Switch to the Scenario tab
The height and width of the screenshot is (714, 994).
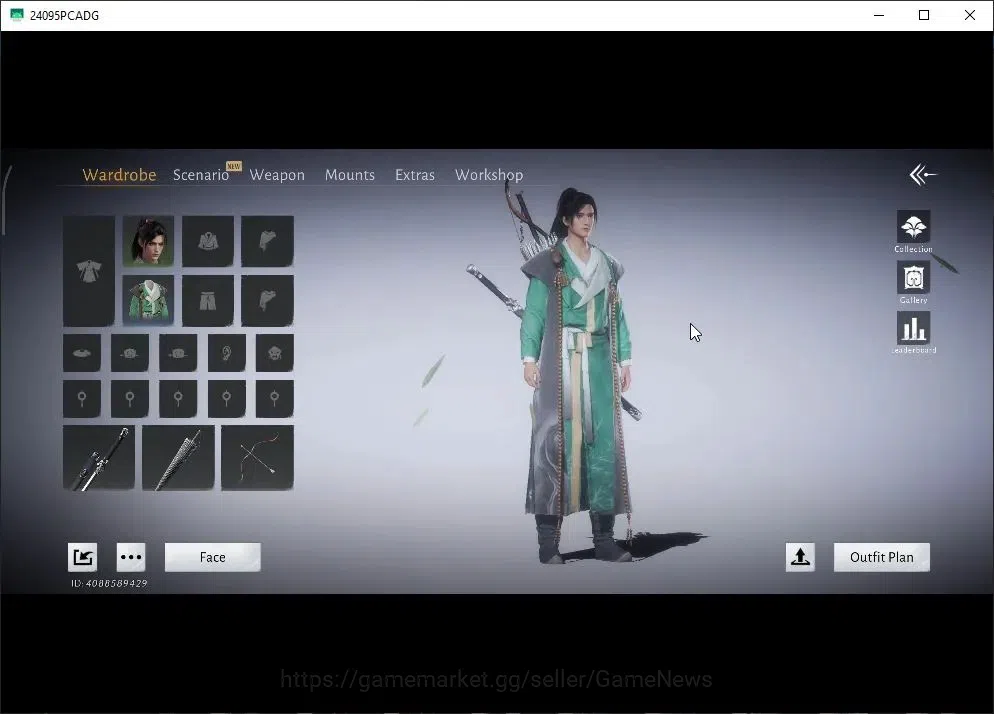tap(200, 175)
